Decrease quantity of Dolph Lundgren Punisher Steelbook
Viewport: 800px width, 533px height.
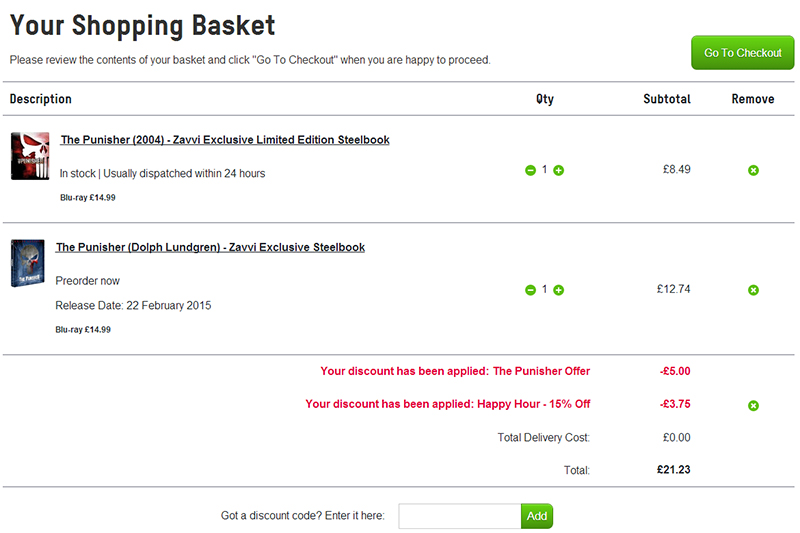pos(531,290)
